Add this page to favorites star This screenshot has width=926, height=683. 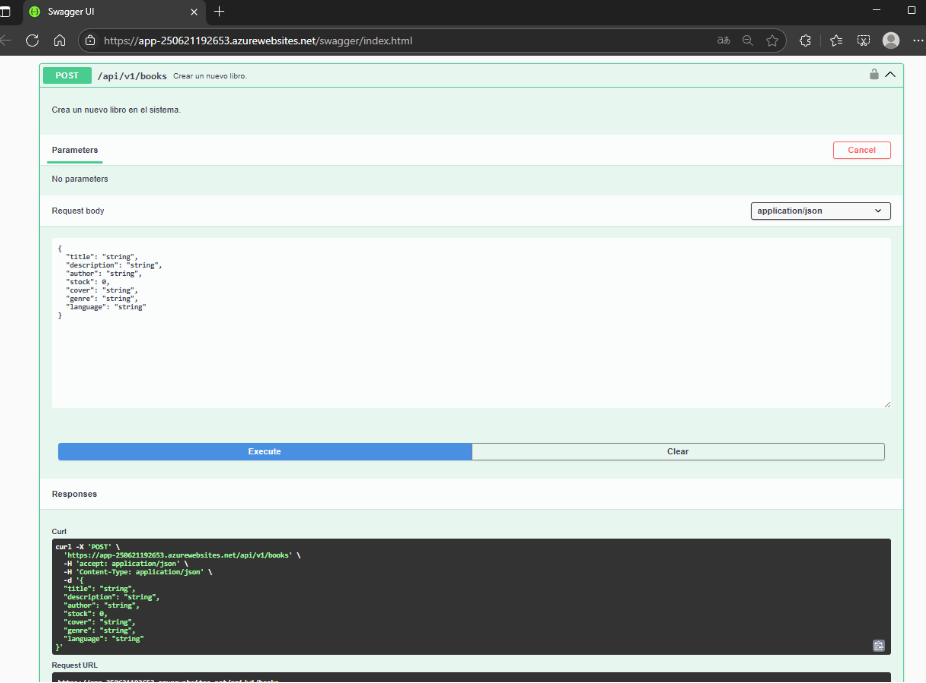(x=772, y=40)
